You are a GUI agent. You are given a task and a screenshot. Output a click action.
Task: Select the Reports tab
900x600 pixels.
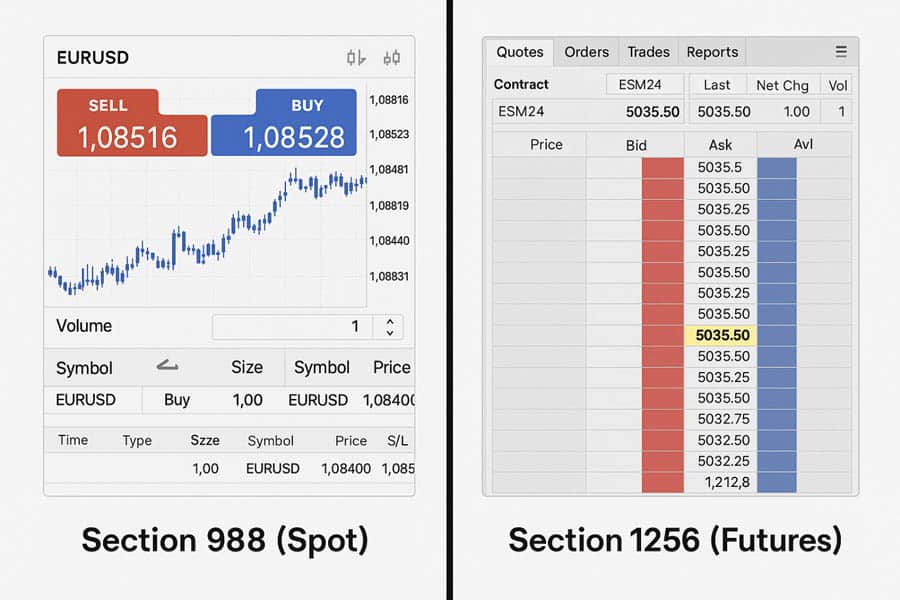(712, 52)
